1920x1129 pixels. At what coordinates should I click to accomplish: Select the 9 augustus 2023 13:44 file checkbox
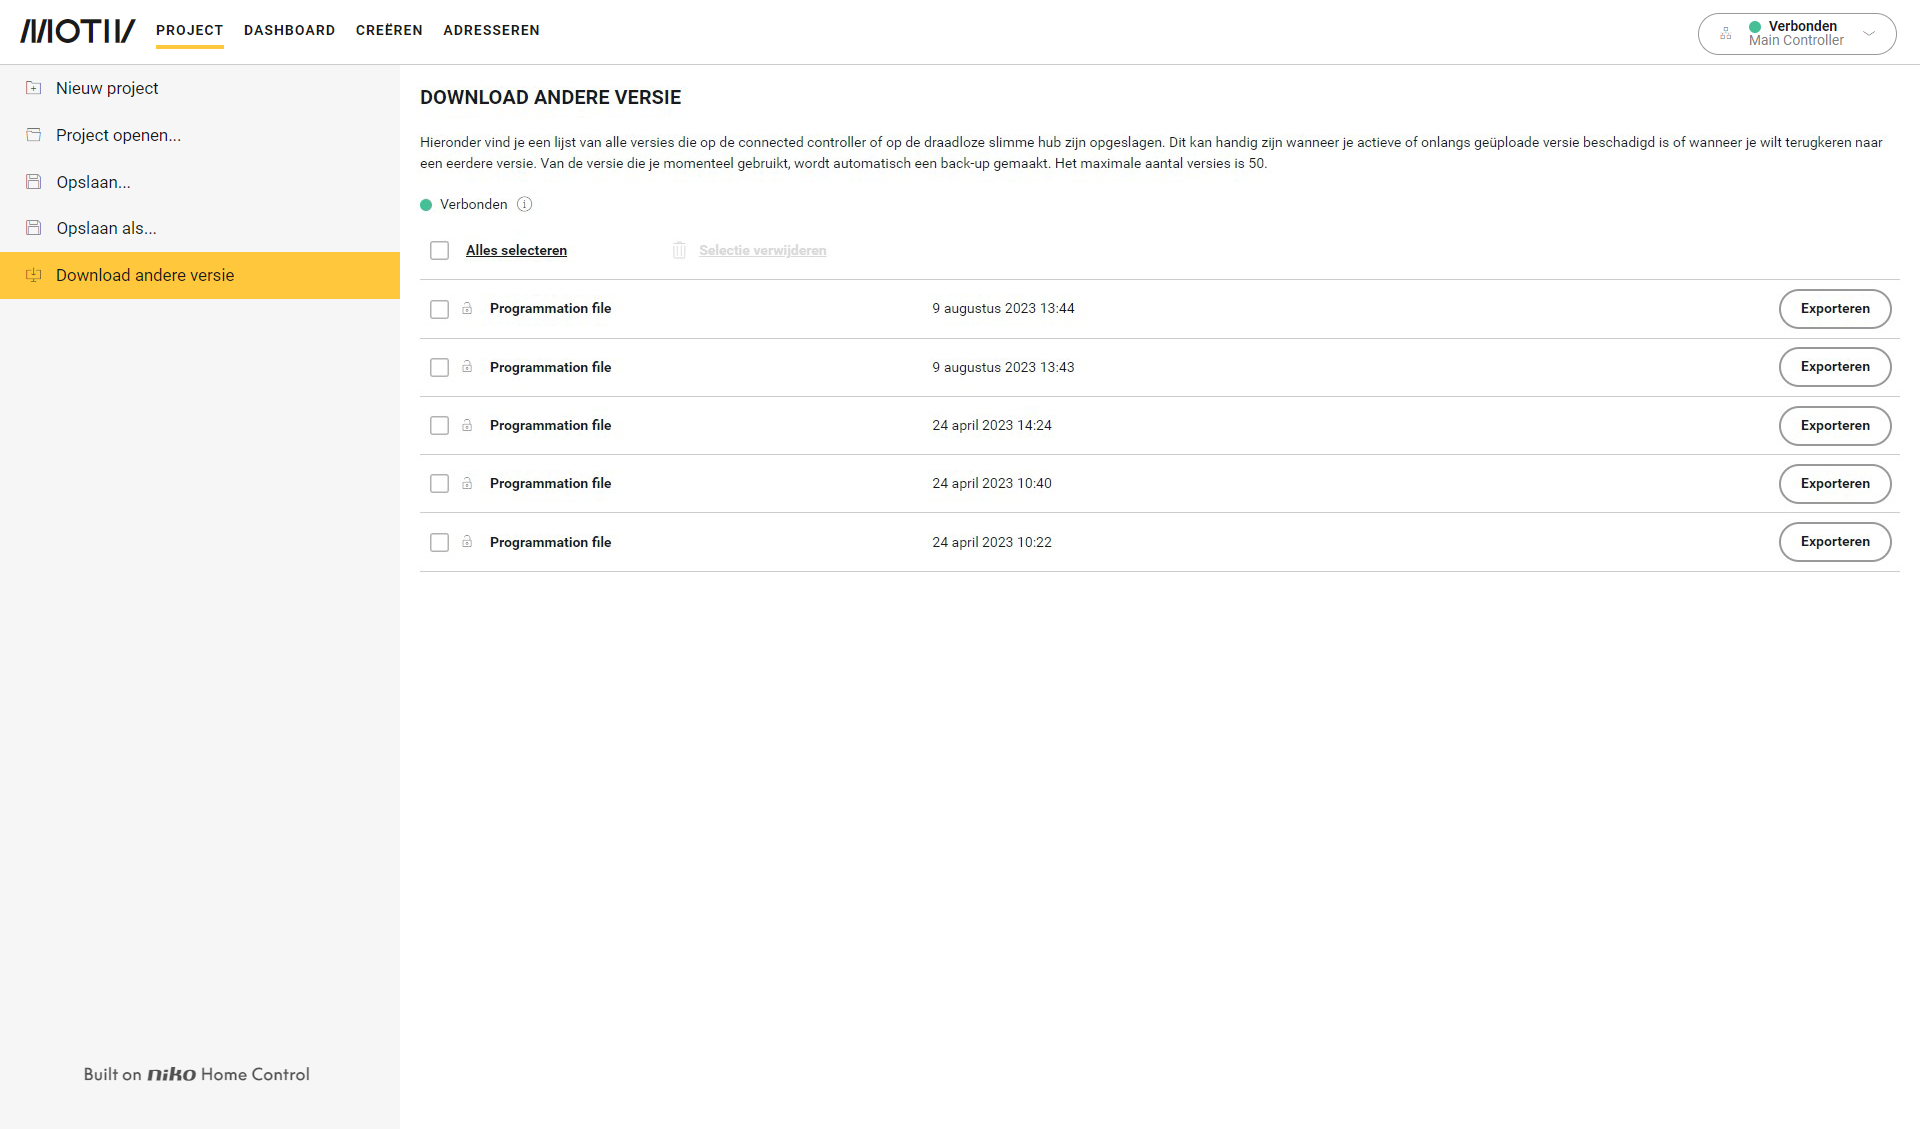point(439,309)
